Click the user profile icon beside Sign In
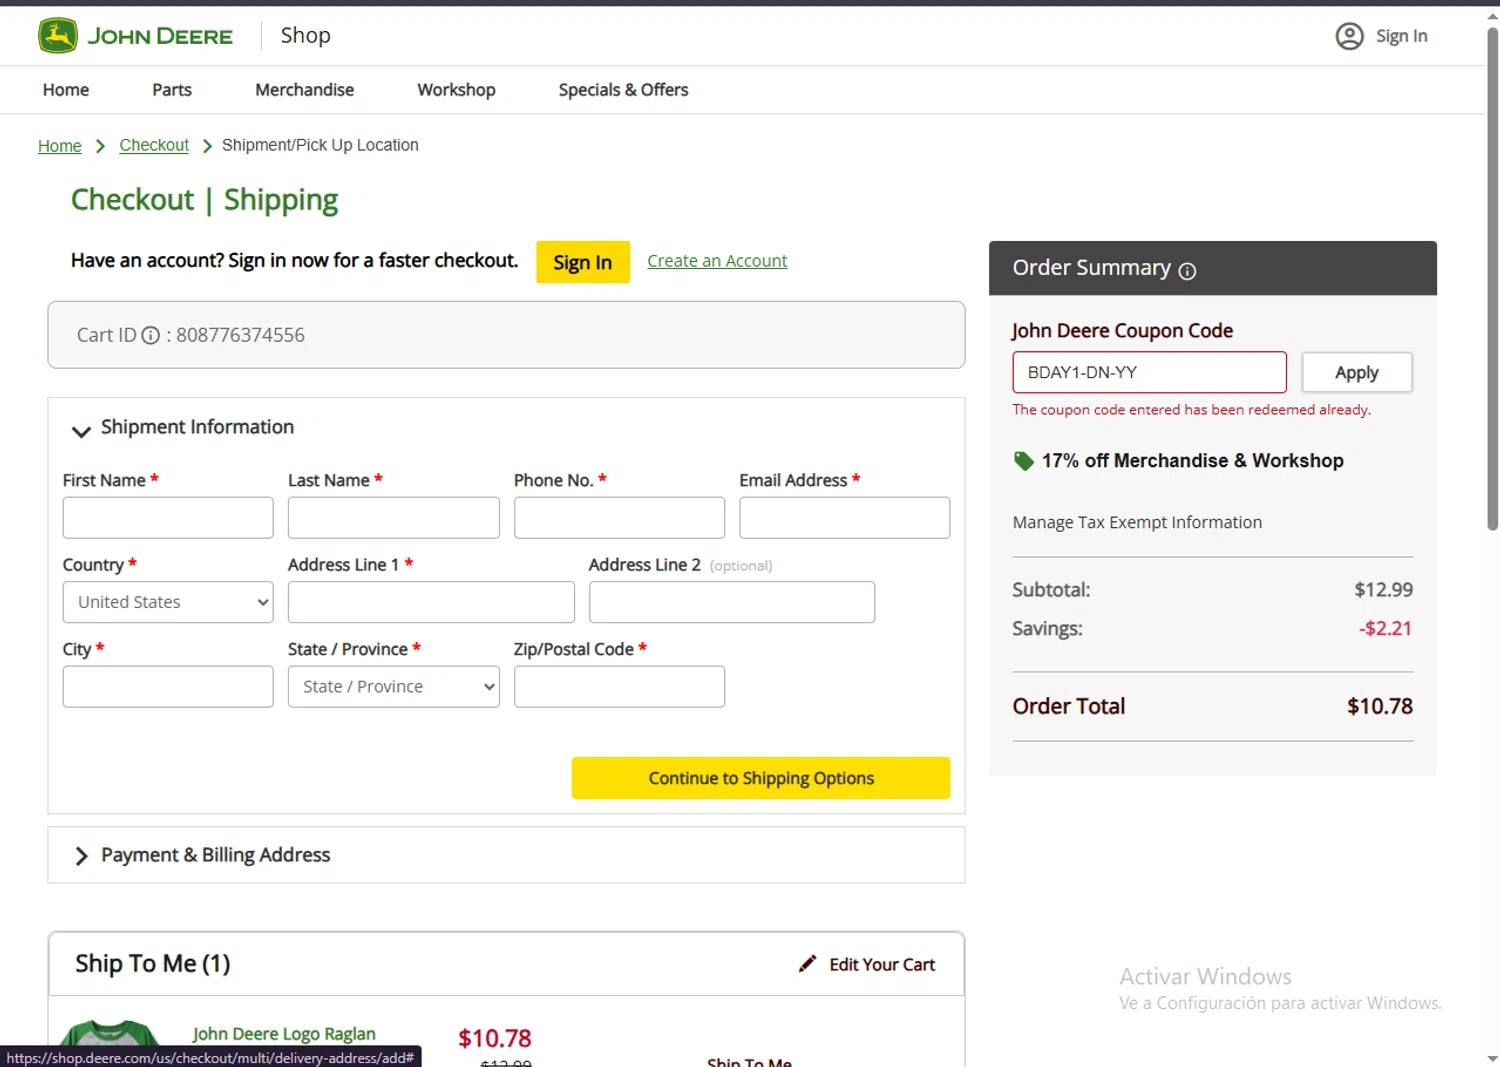Image resolution: width=1500 pixels, height=1067 pixels. pyautogui.click(x=1349, y=36)
